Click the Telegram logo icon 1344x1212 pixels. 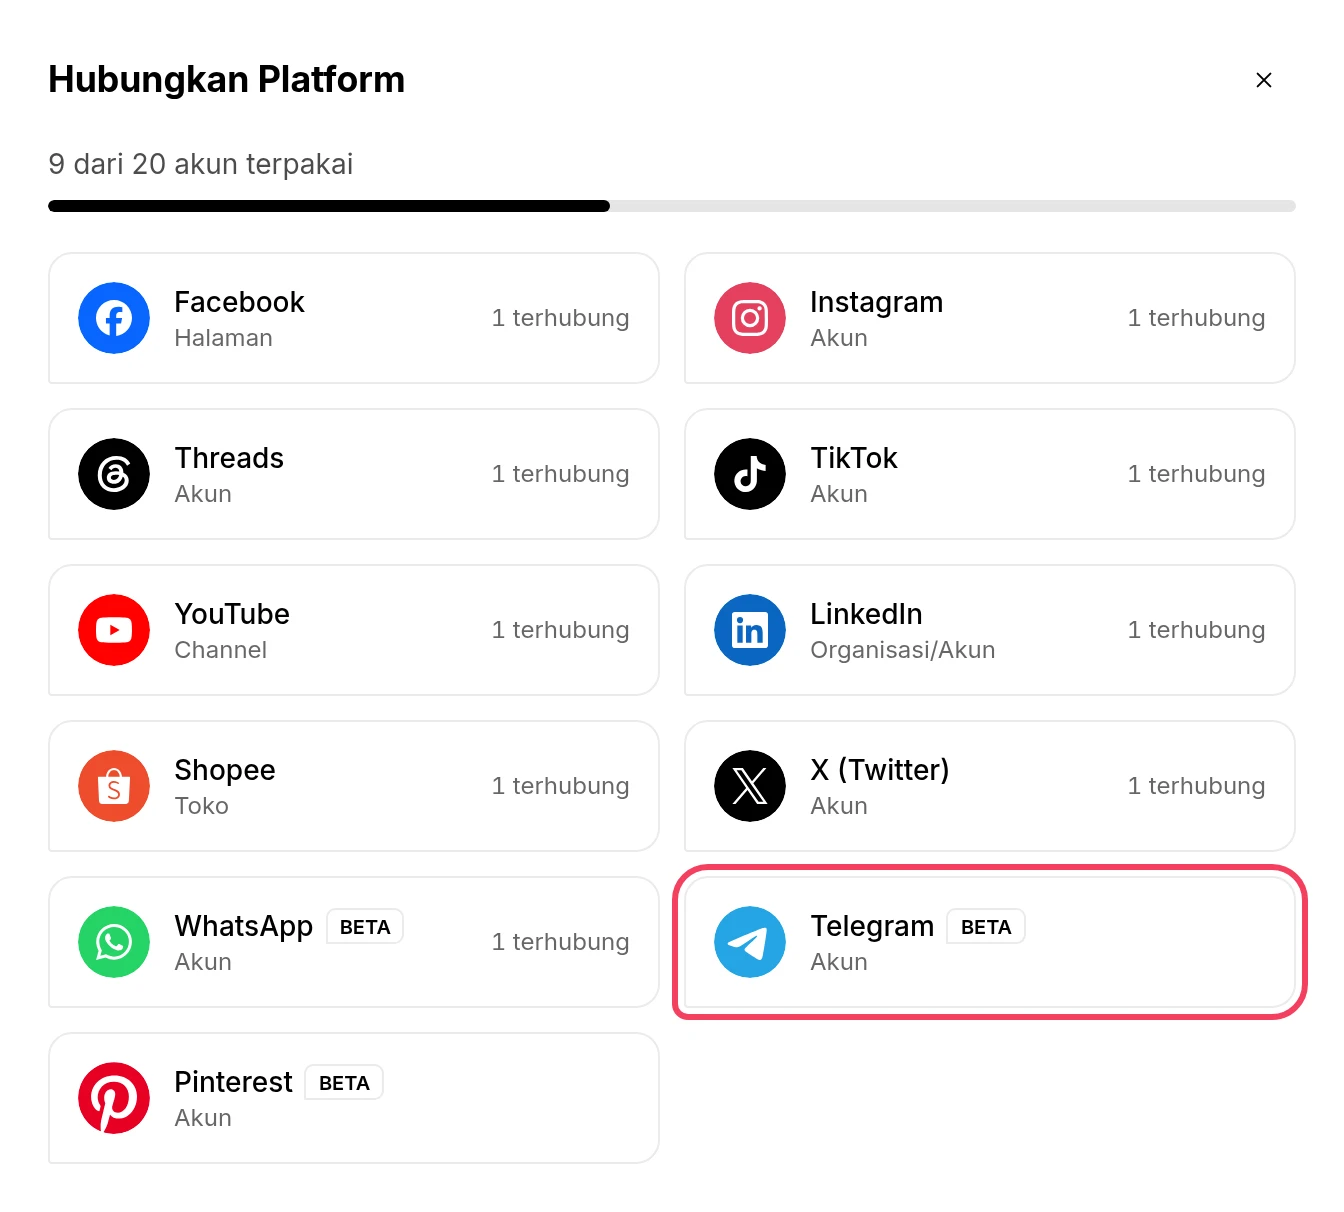(750, 942)
